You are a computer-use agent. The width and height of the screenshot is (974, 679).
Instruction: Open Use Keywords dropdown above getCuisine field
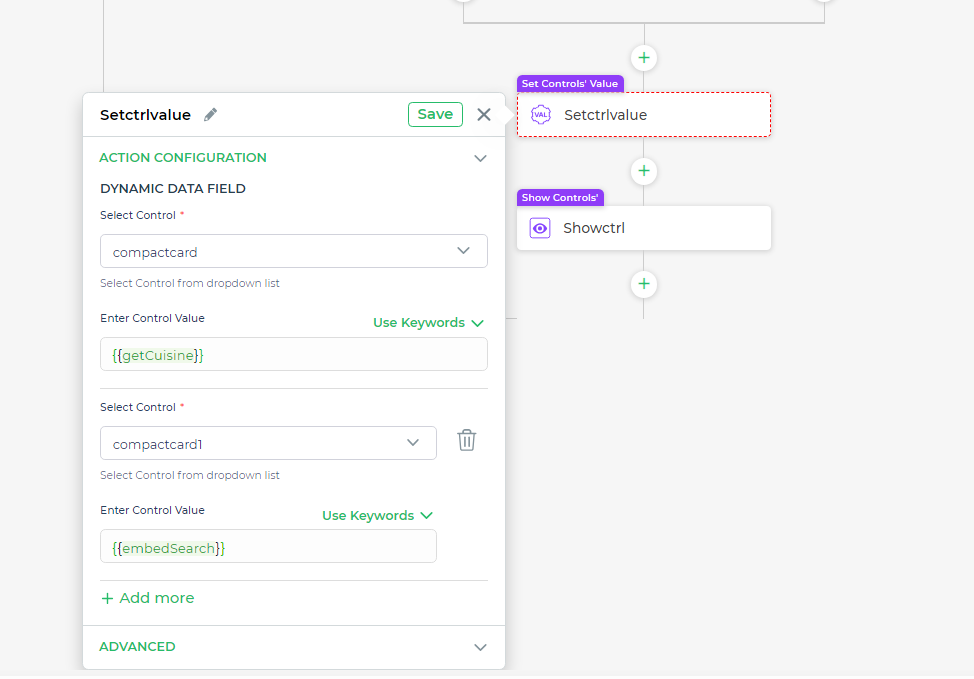[x=428, y=323]
